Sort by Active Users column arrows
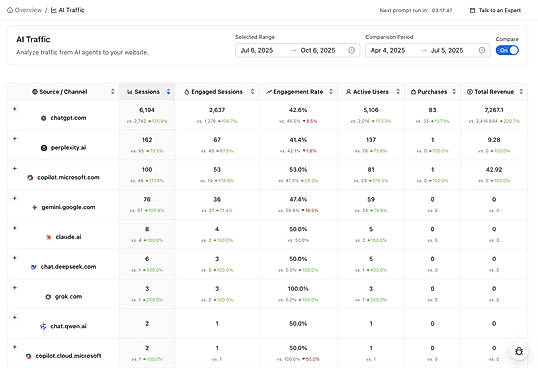This screenshot has width=538, height=368. coord(398,92)
